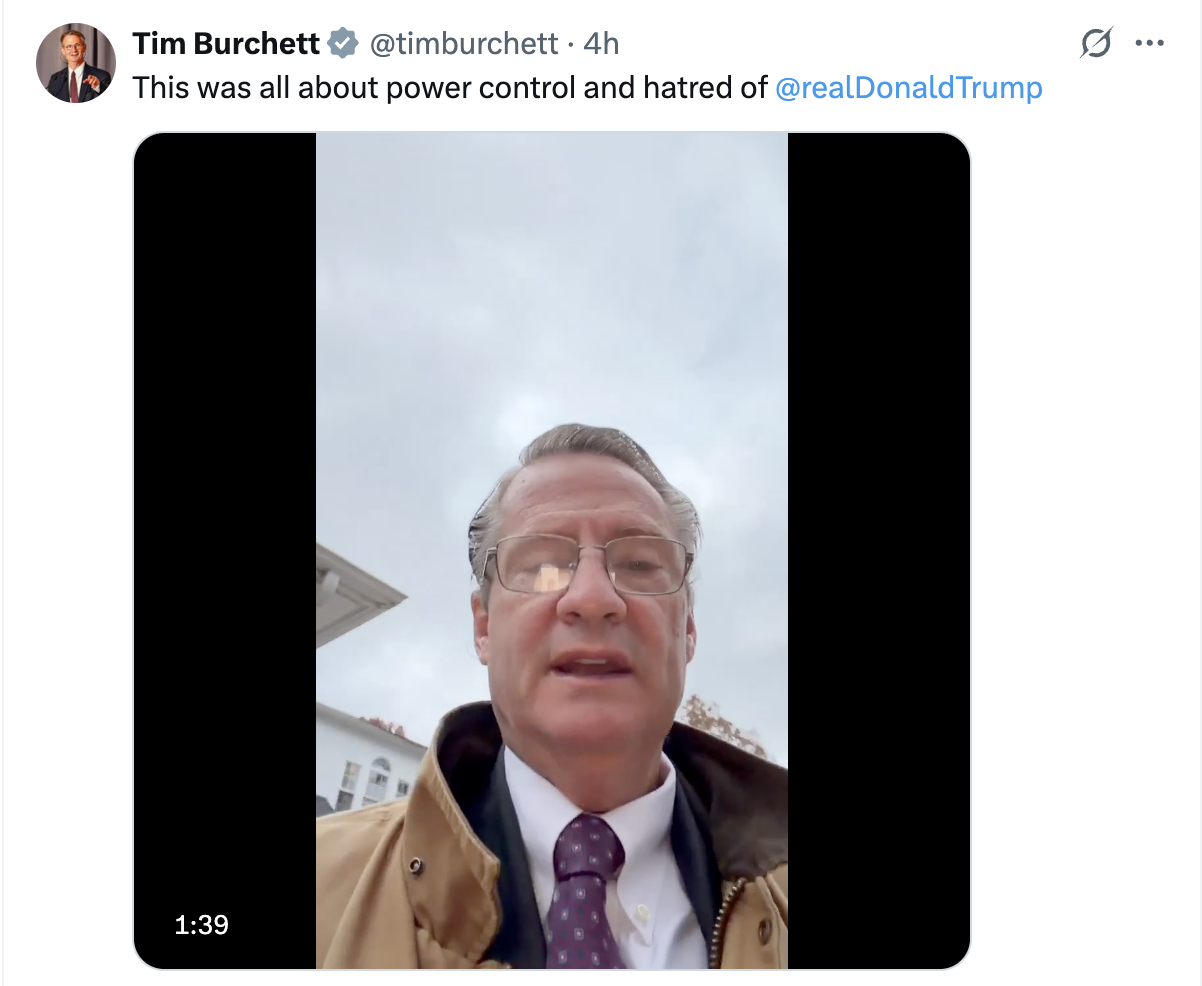Click the blue verified checkmark badge
The image size is (1202, 986).
point(344,43)
